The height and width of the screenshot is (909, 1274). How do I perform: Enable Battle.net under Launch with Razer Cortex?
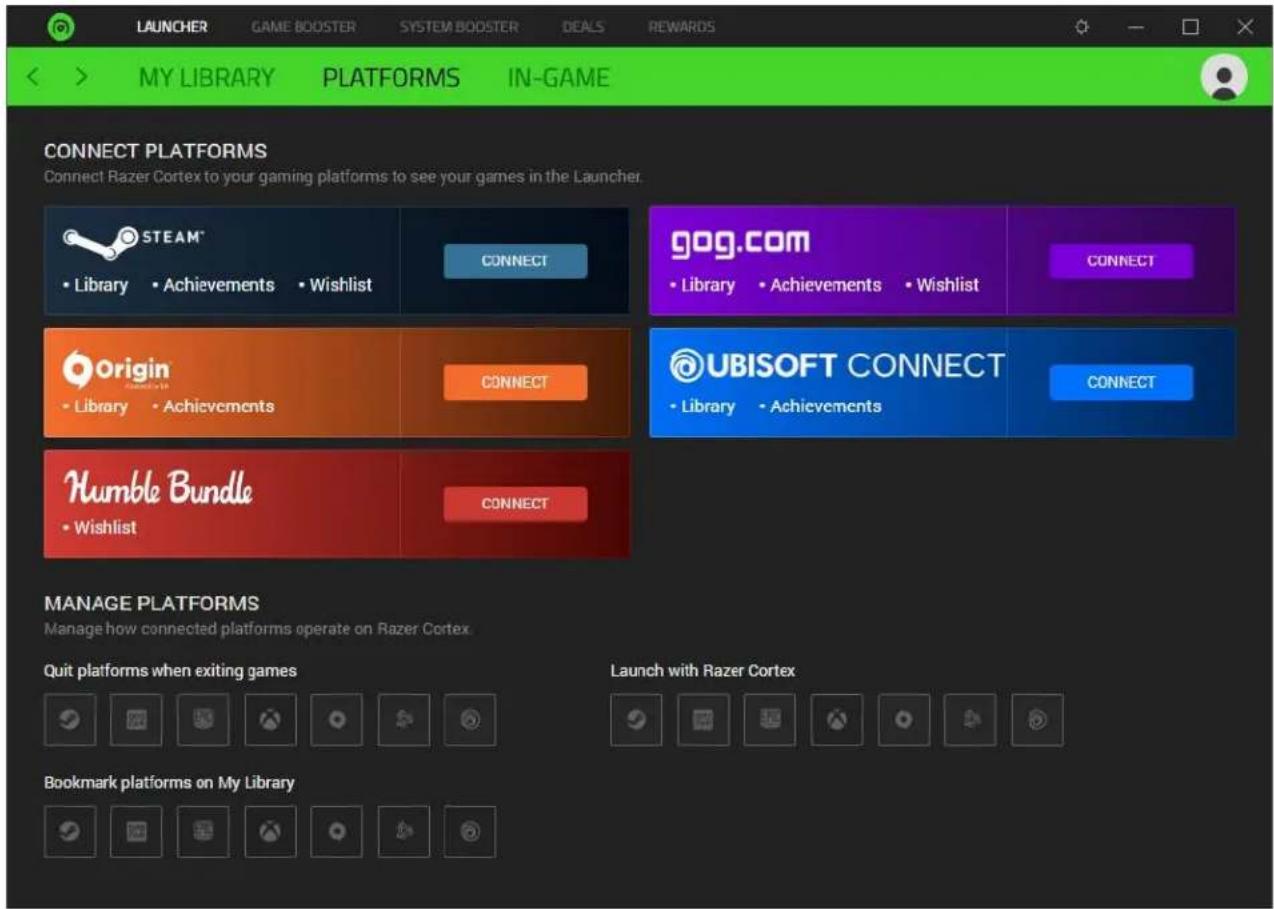pos(971,720)
